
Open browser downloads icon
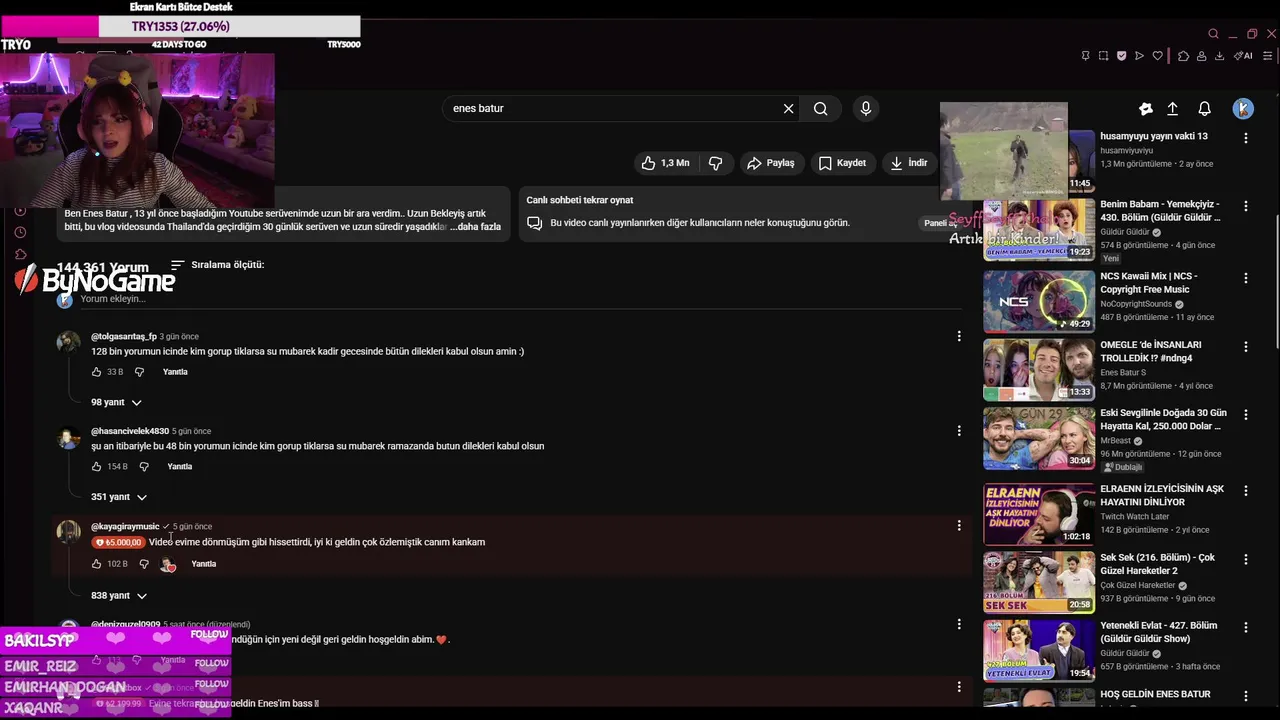[x=1219, y=56]
